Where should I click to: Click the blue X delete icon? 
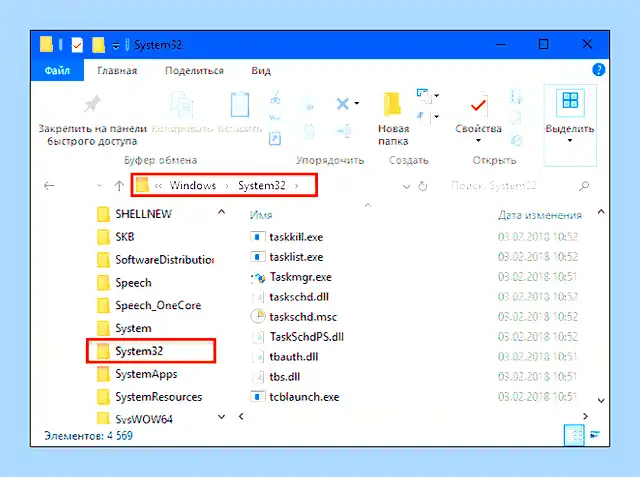pyautogui.click(x=342, y=104)
